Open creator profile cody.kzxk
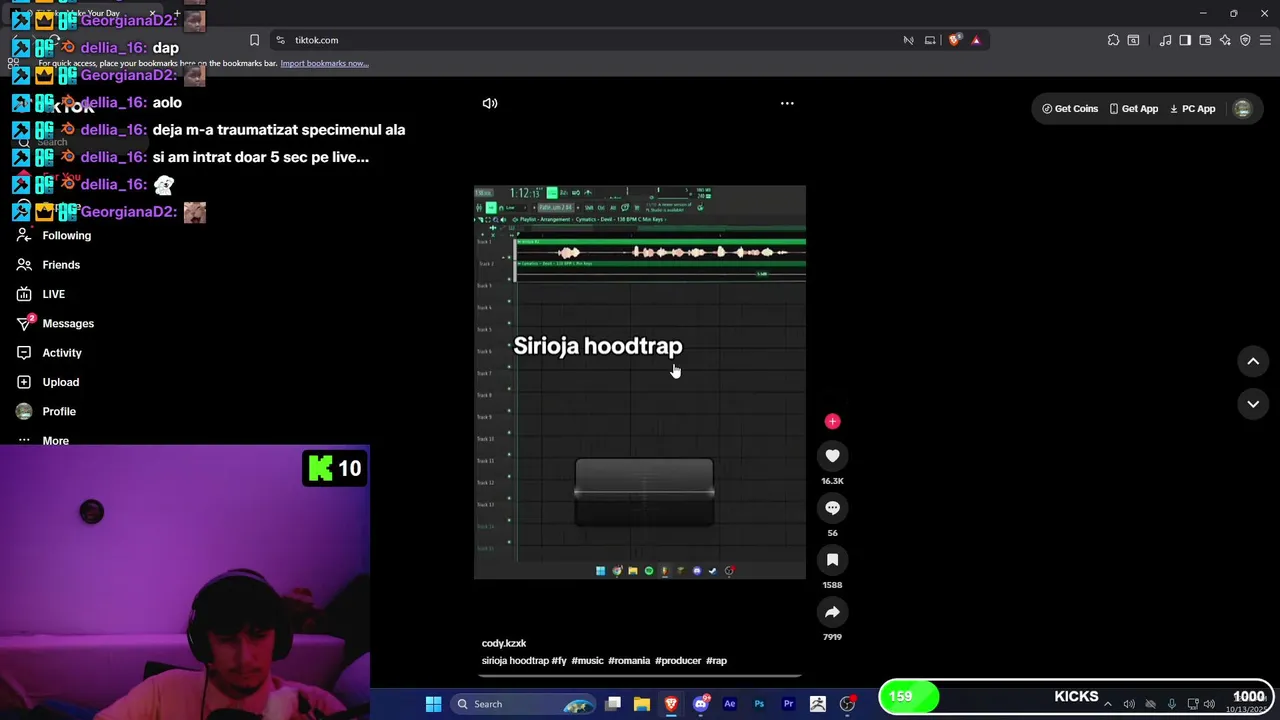Screen dimensions: 1280x720 point(503,643)
